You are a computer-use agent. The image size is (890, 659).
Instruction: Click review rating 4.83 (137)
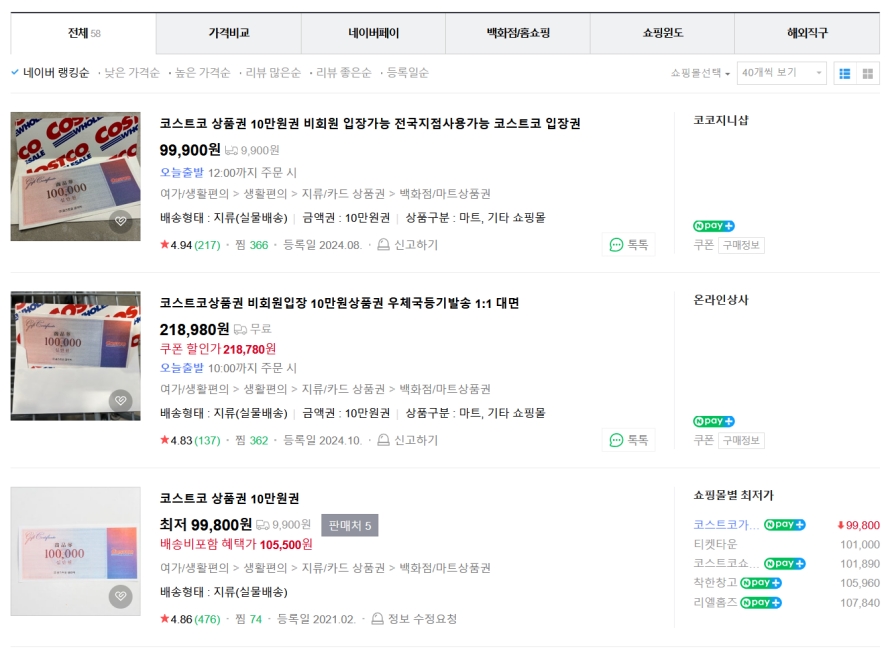(190, 440)
